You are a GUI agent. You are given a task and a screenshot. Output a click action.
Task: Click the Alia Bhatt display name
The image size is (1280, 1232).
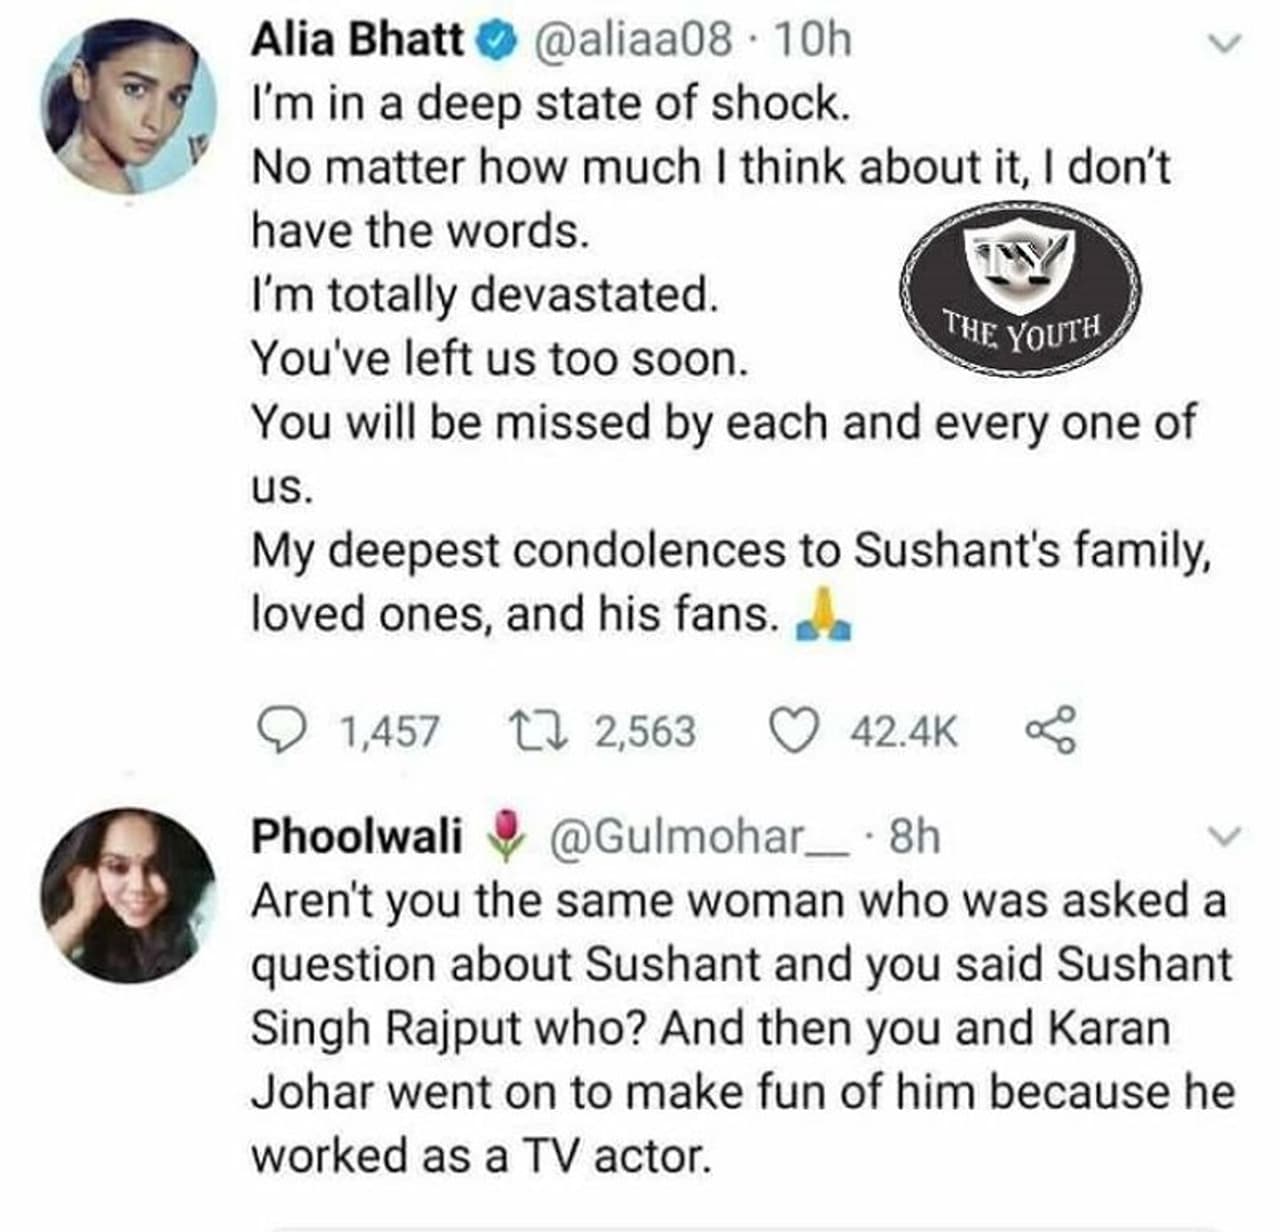[357, 41]
